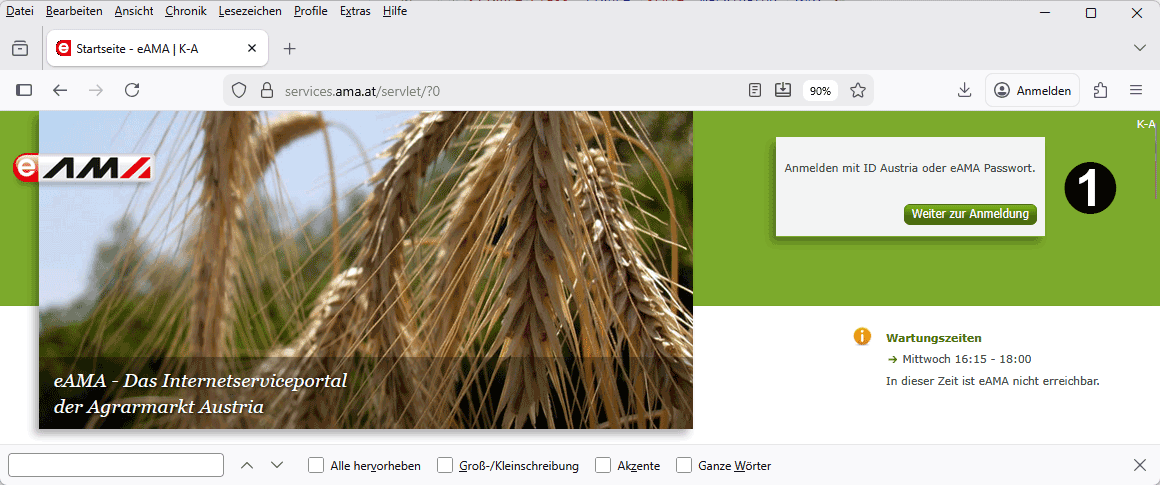Enable Ganze Wörter checkbox
Viewport: 1160px width, 485px height.
click(684, 465)
